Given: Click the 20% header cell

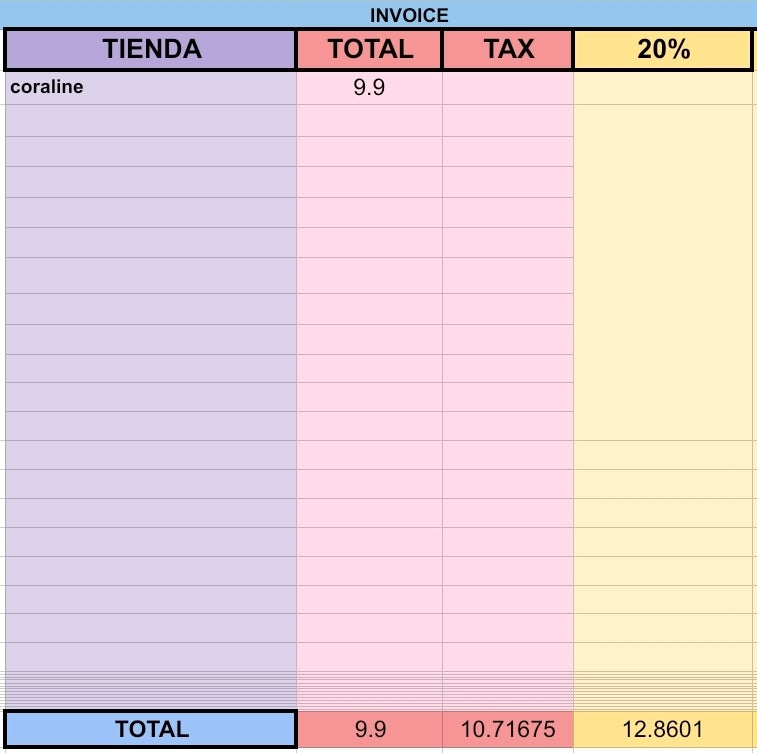Looking at the screenshot, I should click(663, 49).
